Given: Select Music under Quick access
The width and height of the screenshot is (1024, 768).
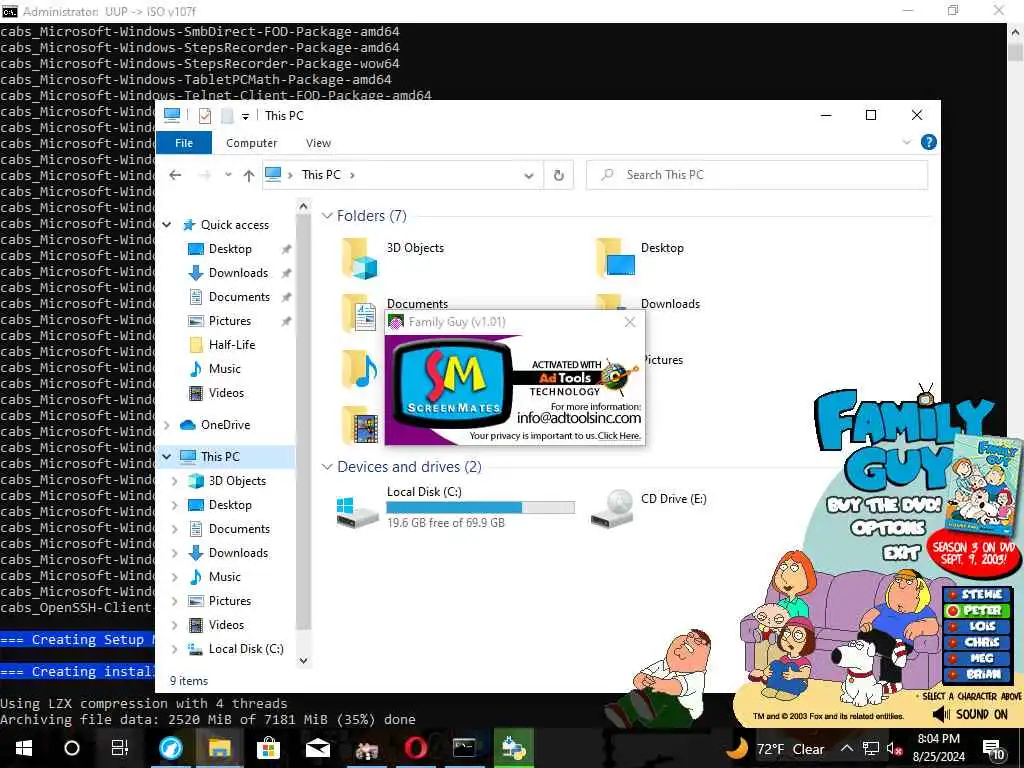Looking at the screenshot, I should [225, 369].
